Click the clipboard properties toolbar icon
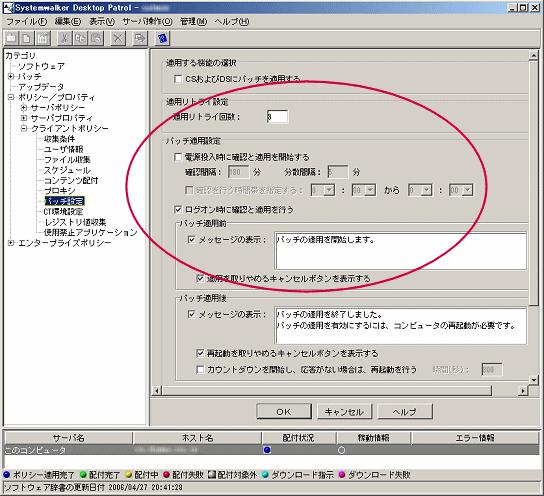Image resolution: width=544 pixels, height=496 pixels. point(43,38)
